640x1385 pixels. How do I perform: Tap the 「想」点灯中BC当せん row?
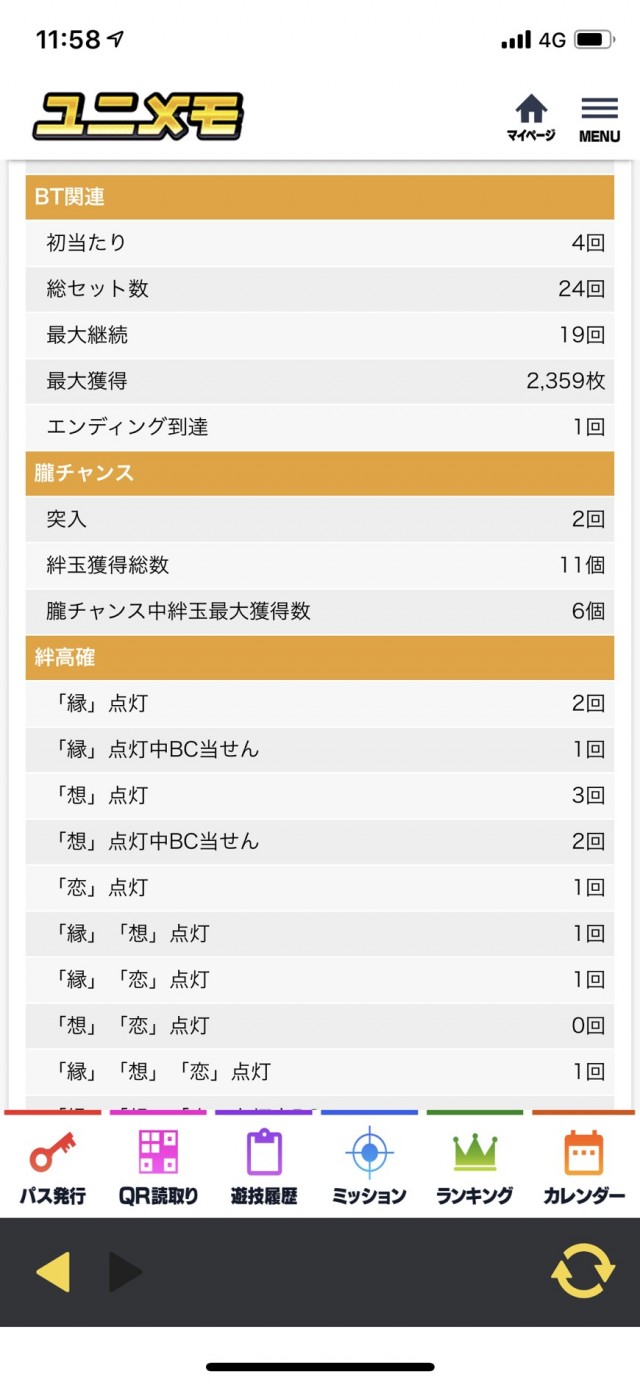click(320, 841)
